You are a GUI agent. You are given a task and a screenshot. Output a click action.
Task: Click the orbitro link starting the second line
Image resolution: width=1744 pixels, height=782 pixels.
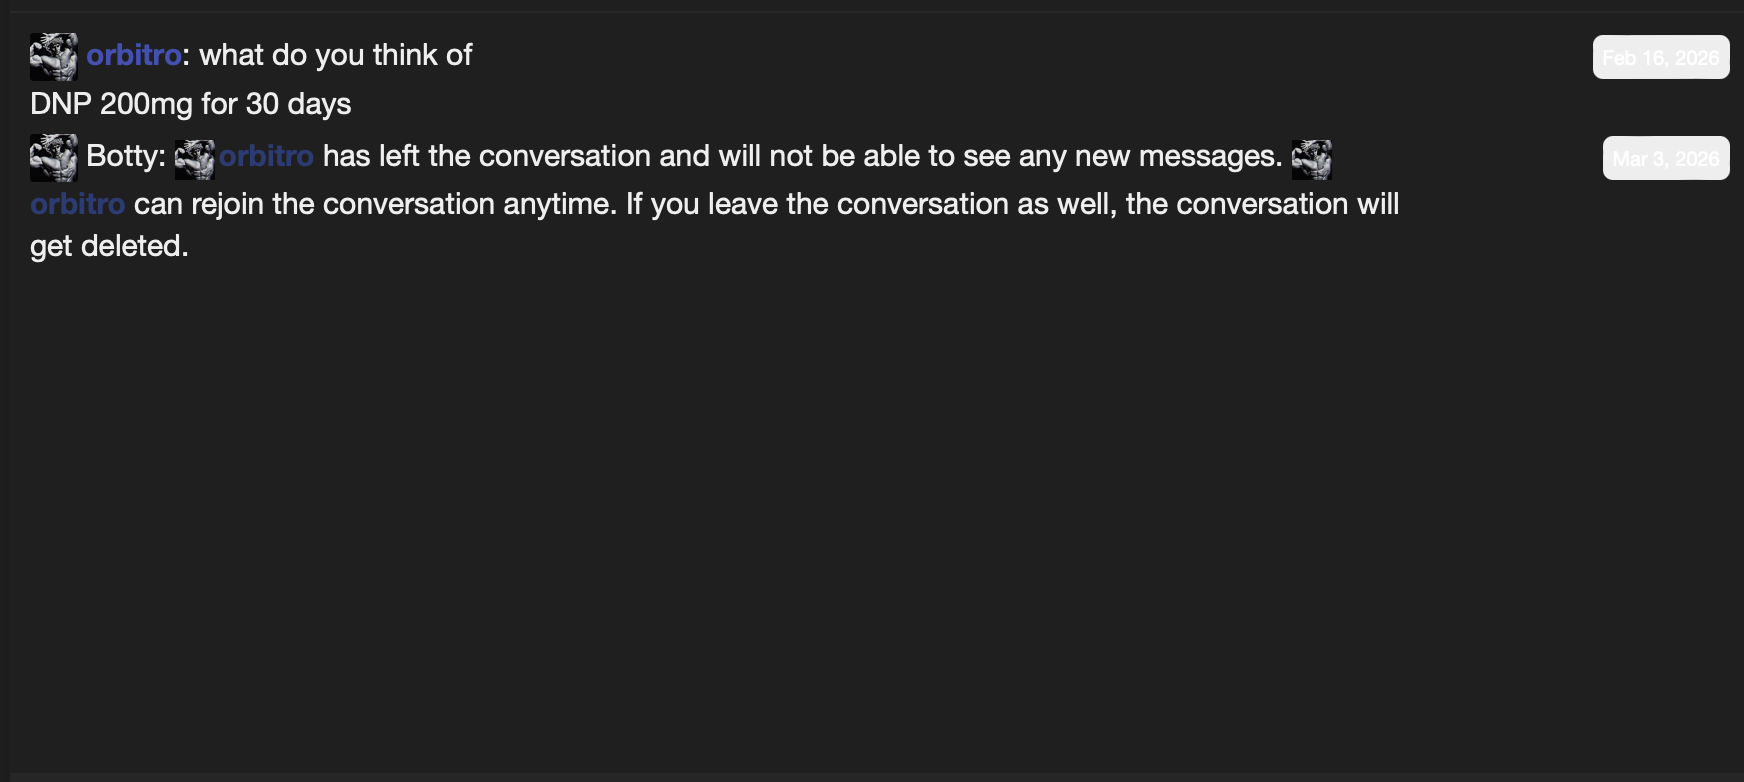[75, 204]
